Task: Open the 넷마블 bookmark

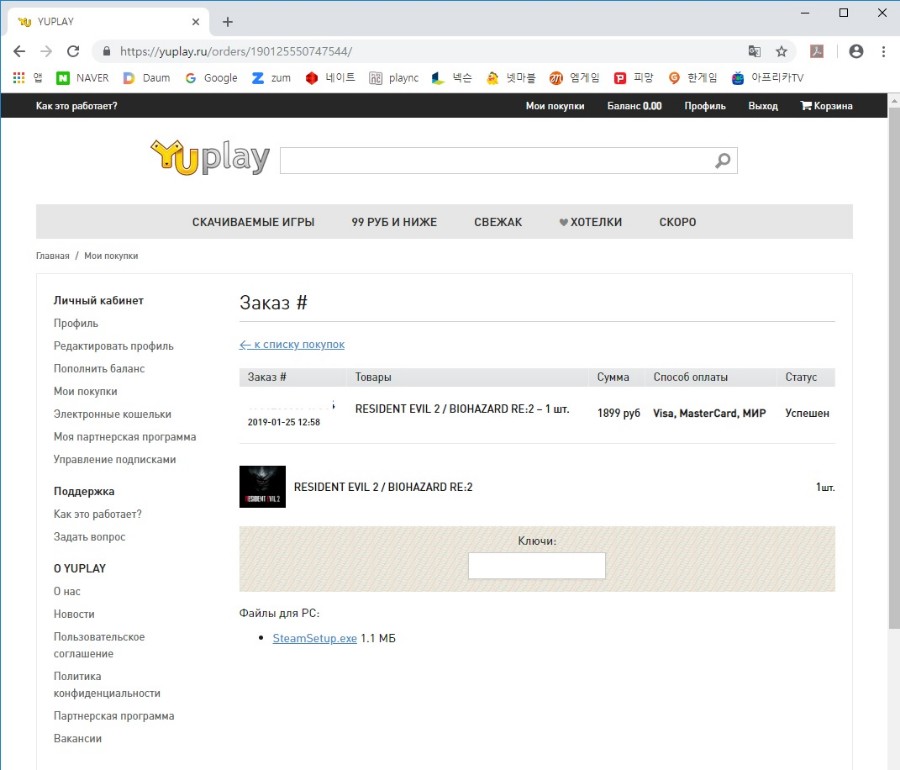Action: 511,77
